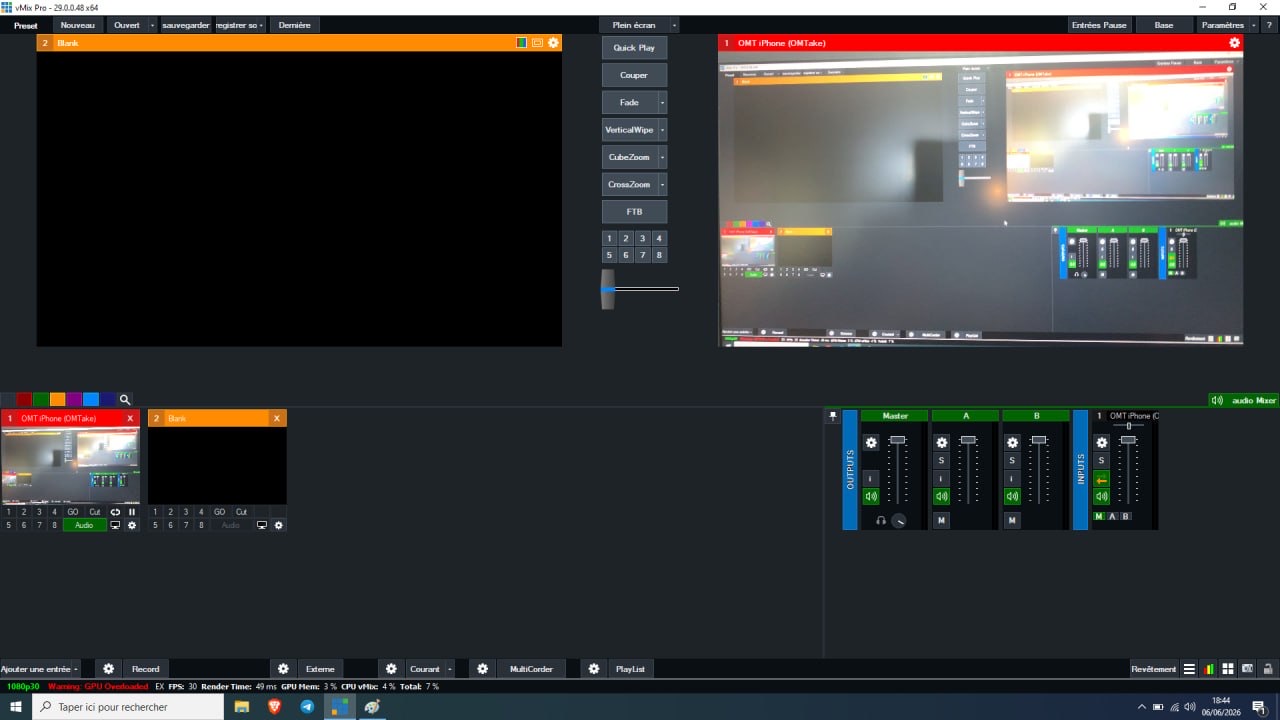
Task: Open Base in top bar
Action: [1164, 25]
